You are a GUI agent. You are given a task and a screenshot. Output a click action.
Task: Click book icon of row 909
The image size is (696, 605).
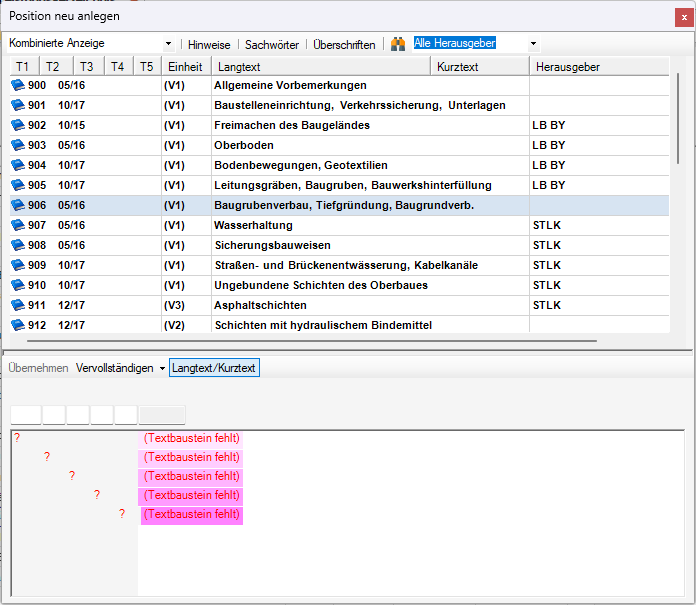[18, 265]
